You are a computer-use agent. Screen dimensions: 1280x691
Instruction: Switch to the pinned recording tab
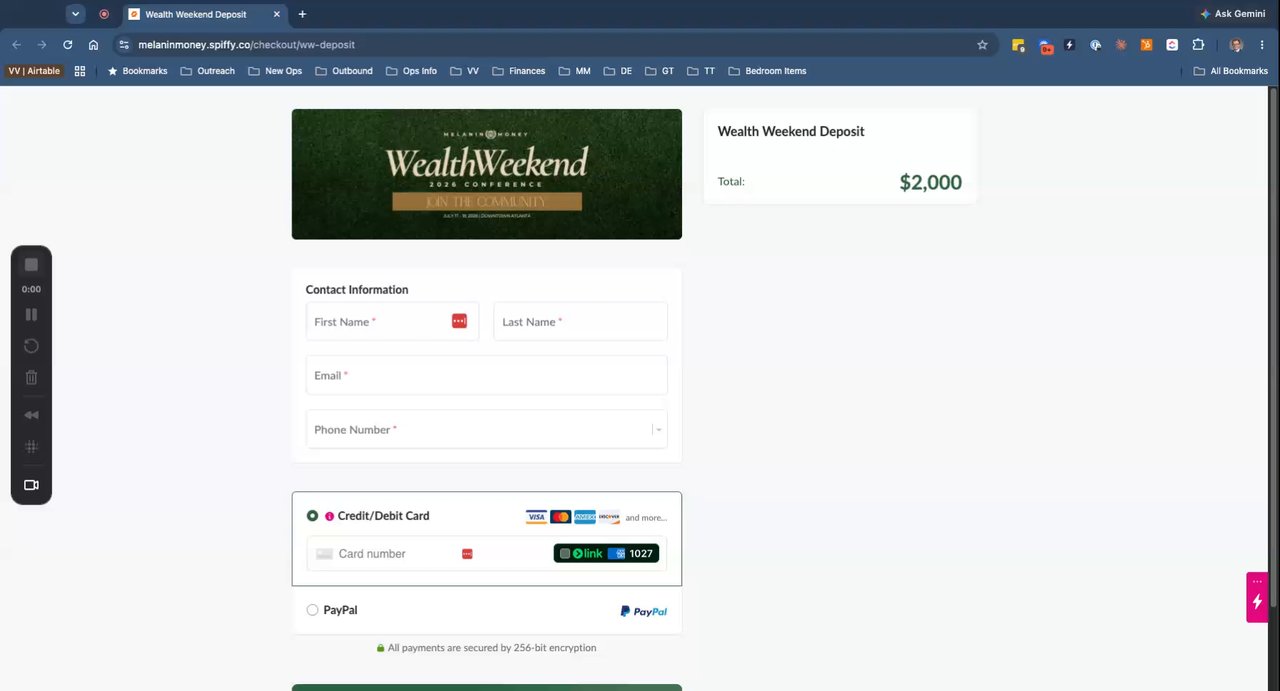pos(104,14)
